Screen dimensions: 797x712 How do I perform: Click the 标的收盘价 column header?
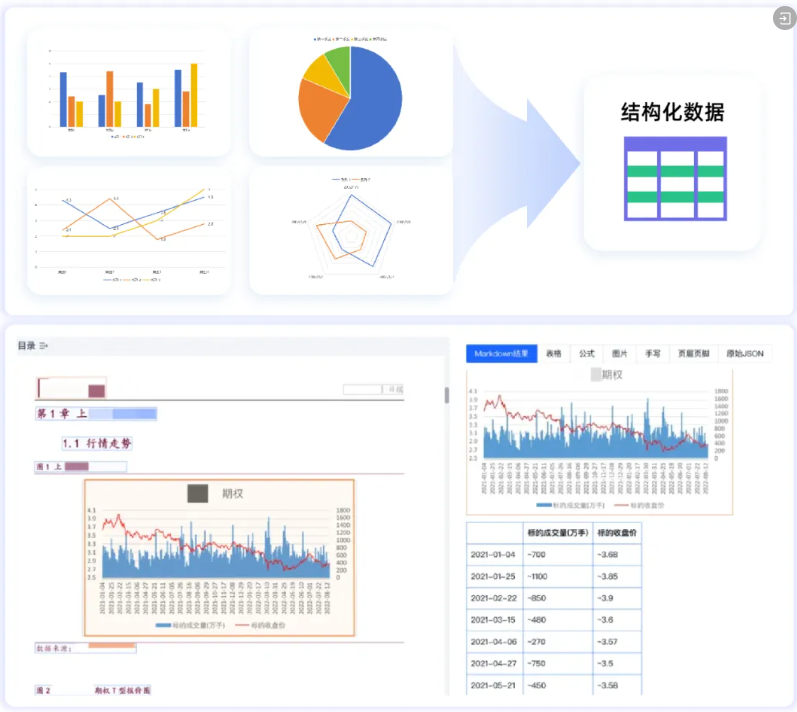[x=617, y=533]
